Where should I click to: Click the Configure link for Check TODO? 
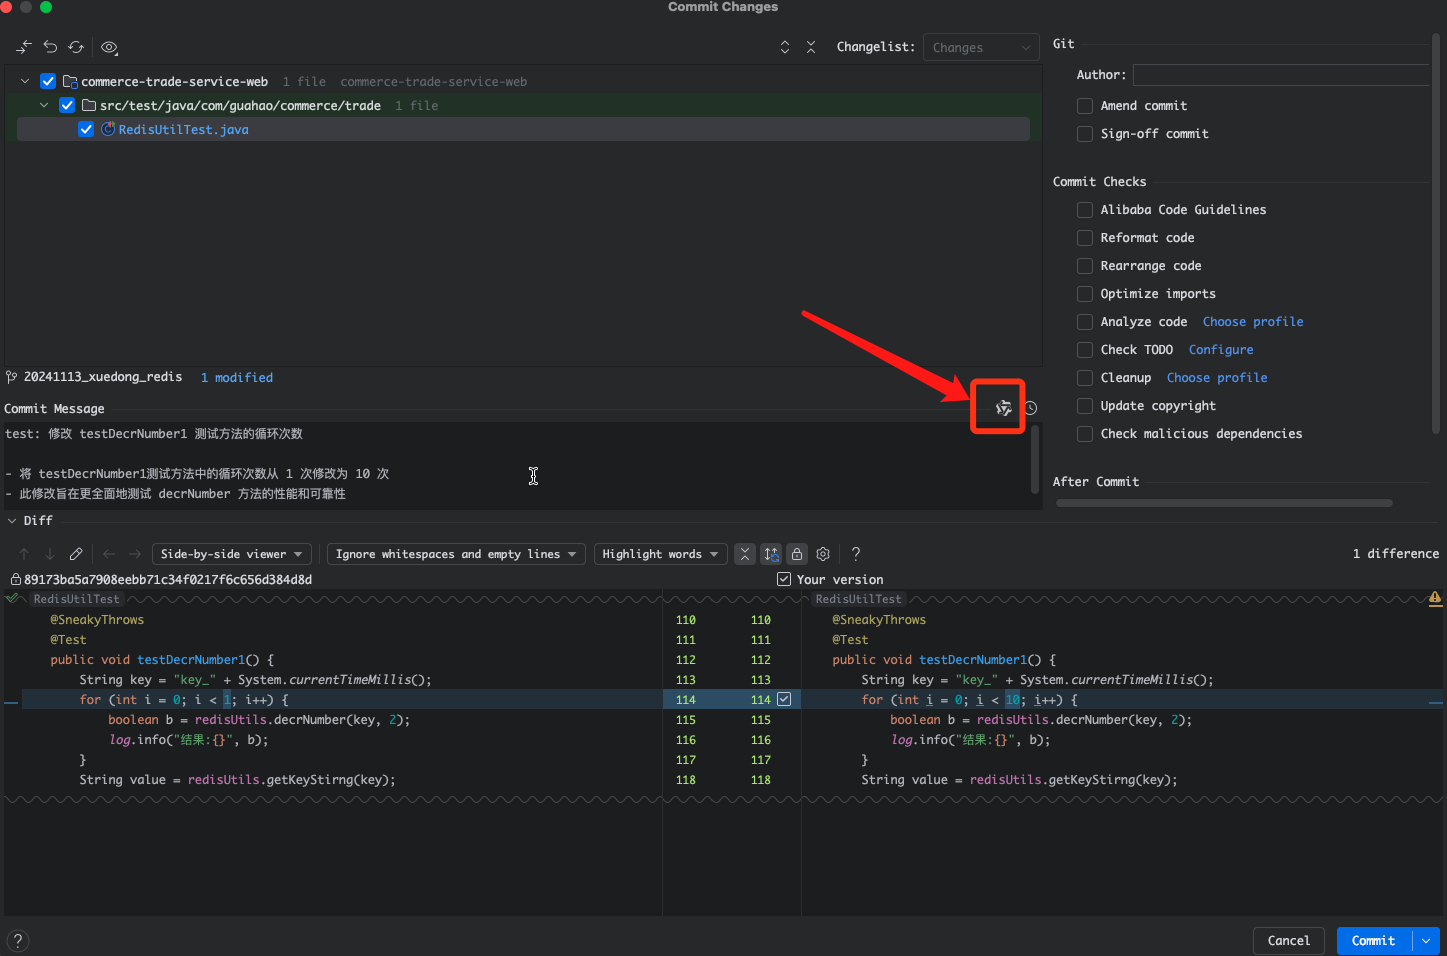tap(1221, 350)
